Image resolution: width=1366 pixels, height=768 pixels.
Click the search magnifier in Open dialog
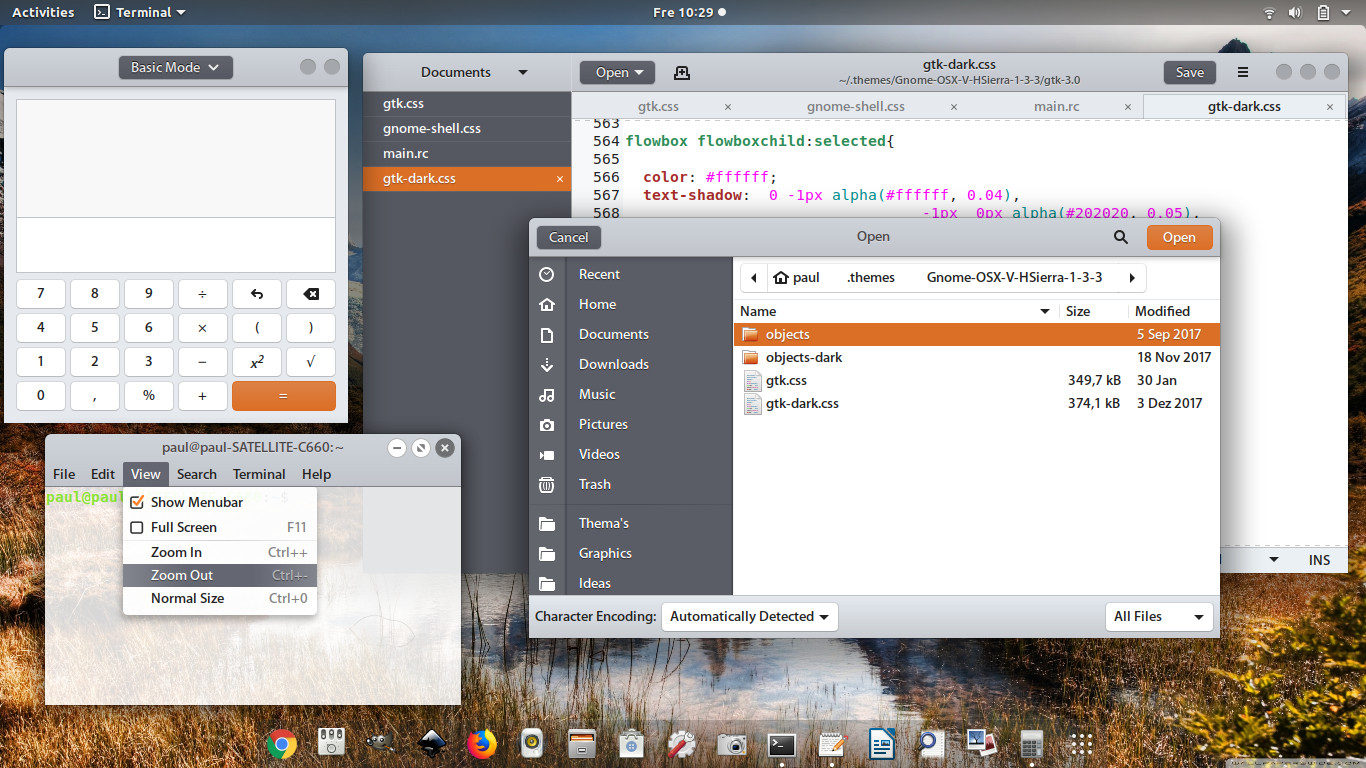point(1121,237)
